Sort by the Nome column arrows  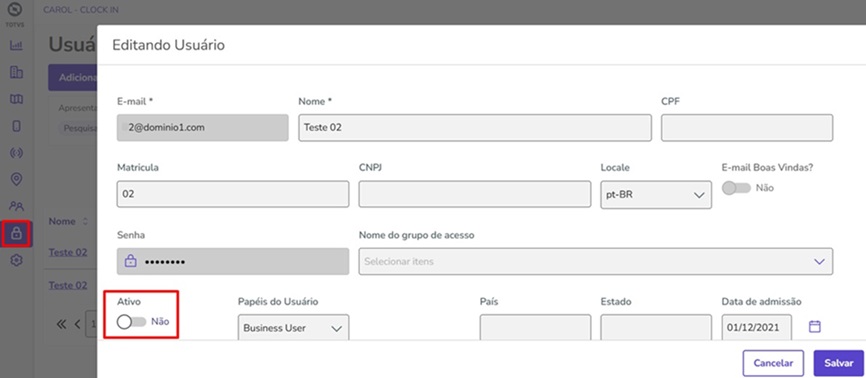click(85, 222)
